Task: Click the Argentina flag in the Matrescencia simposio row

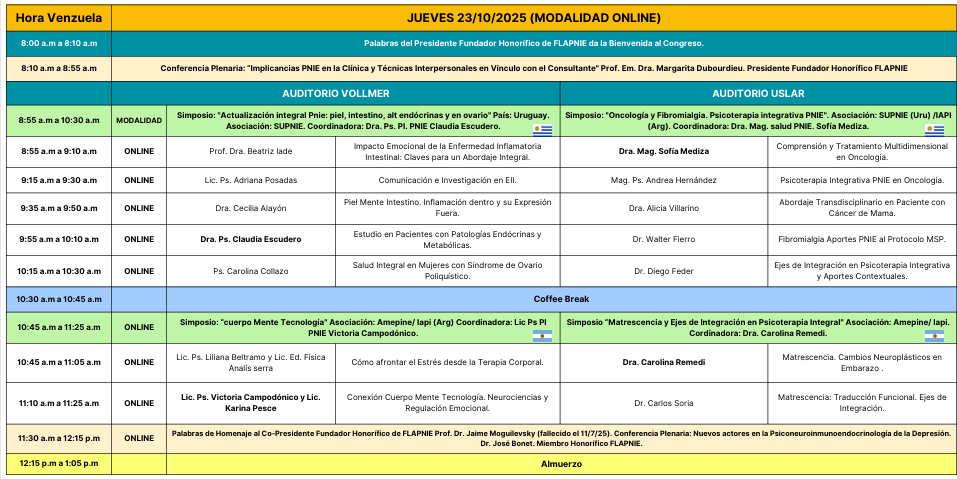Action: (x=934, y=336)
